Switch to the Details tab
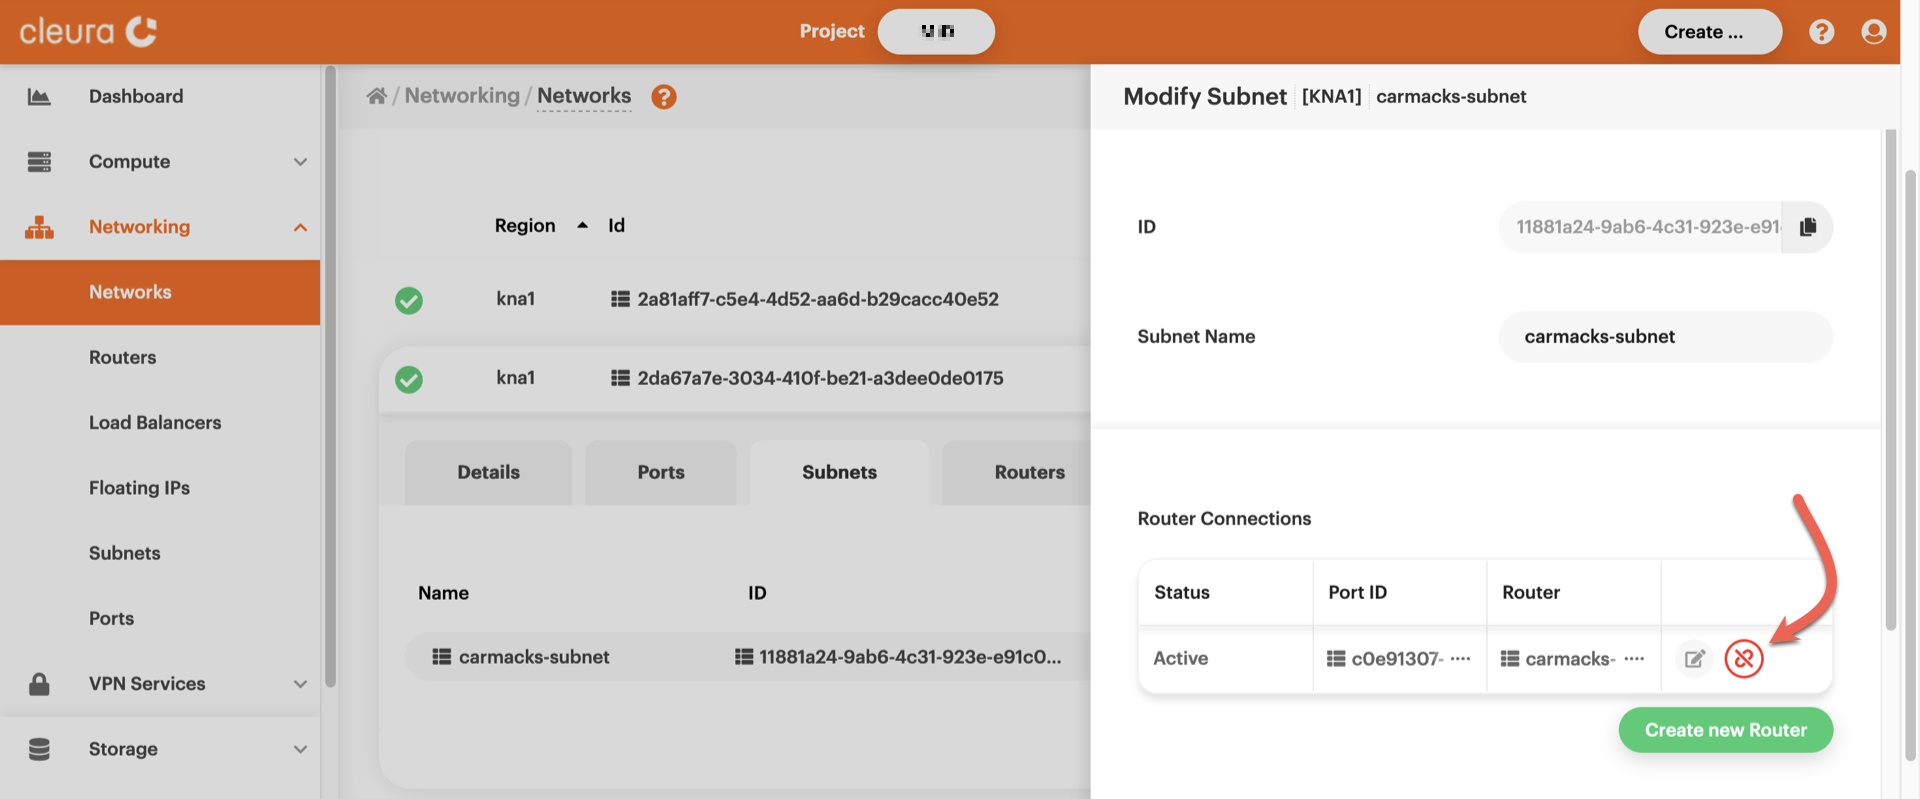 pyautogui.click(x=488, y=472)
